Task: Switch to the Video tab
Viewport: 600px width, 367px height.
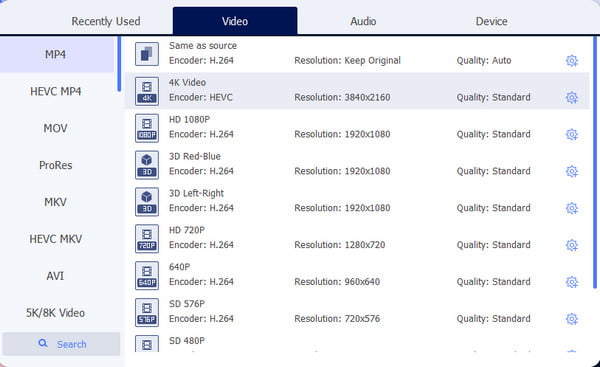Action: click(235, 21)
